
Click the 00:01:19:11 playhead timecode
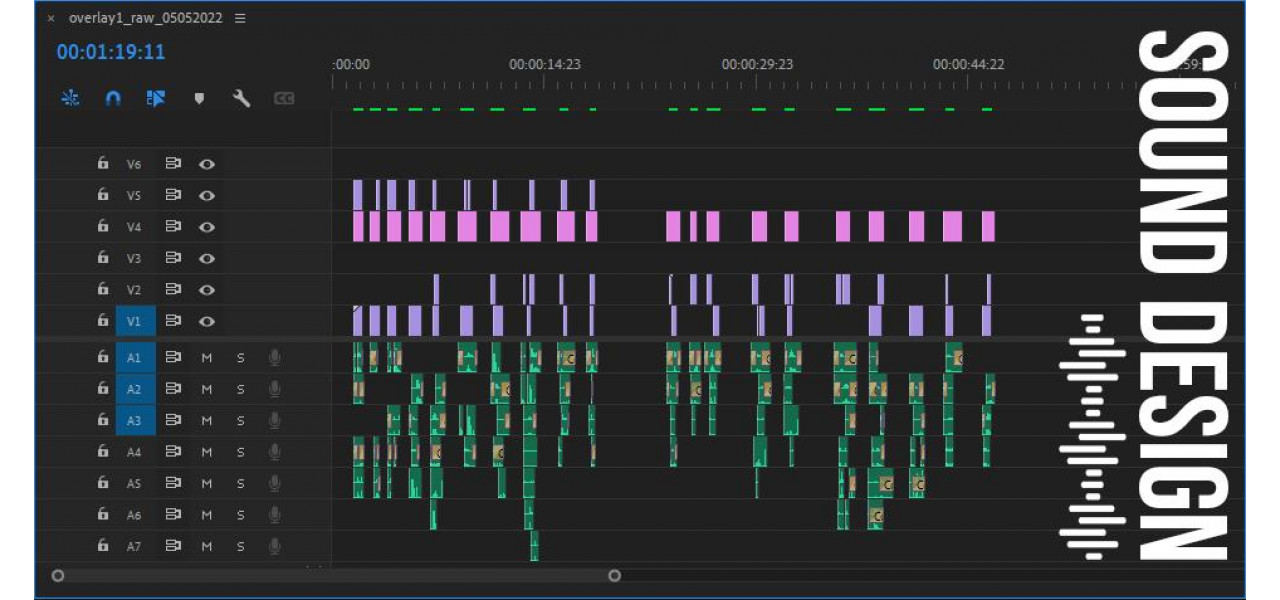111,52
